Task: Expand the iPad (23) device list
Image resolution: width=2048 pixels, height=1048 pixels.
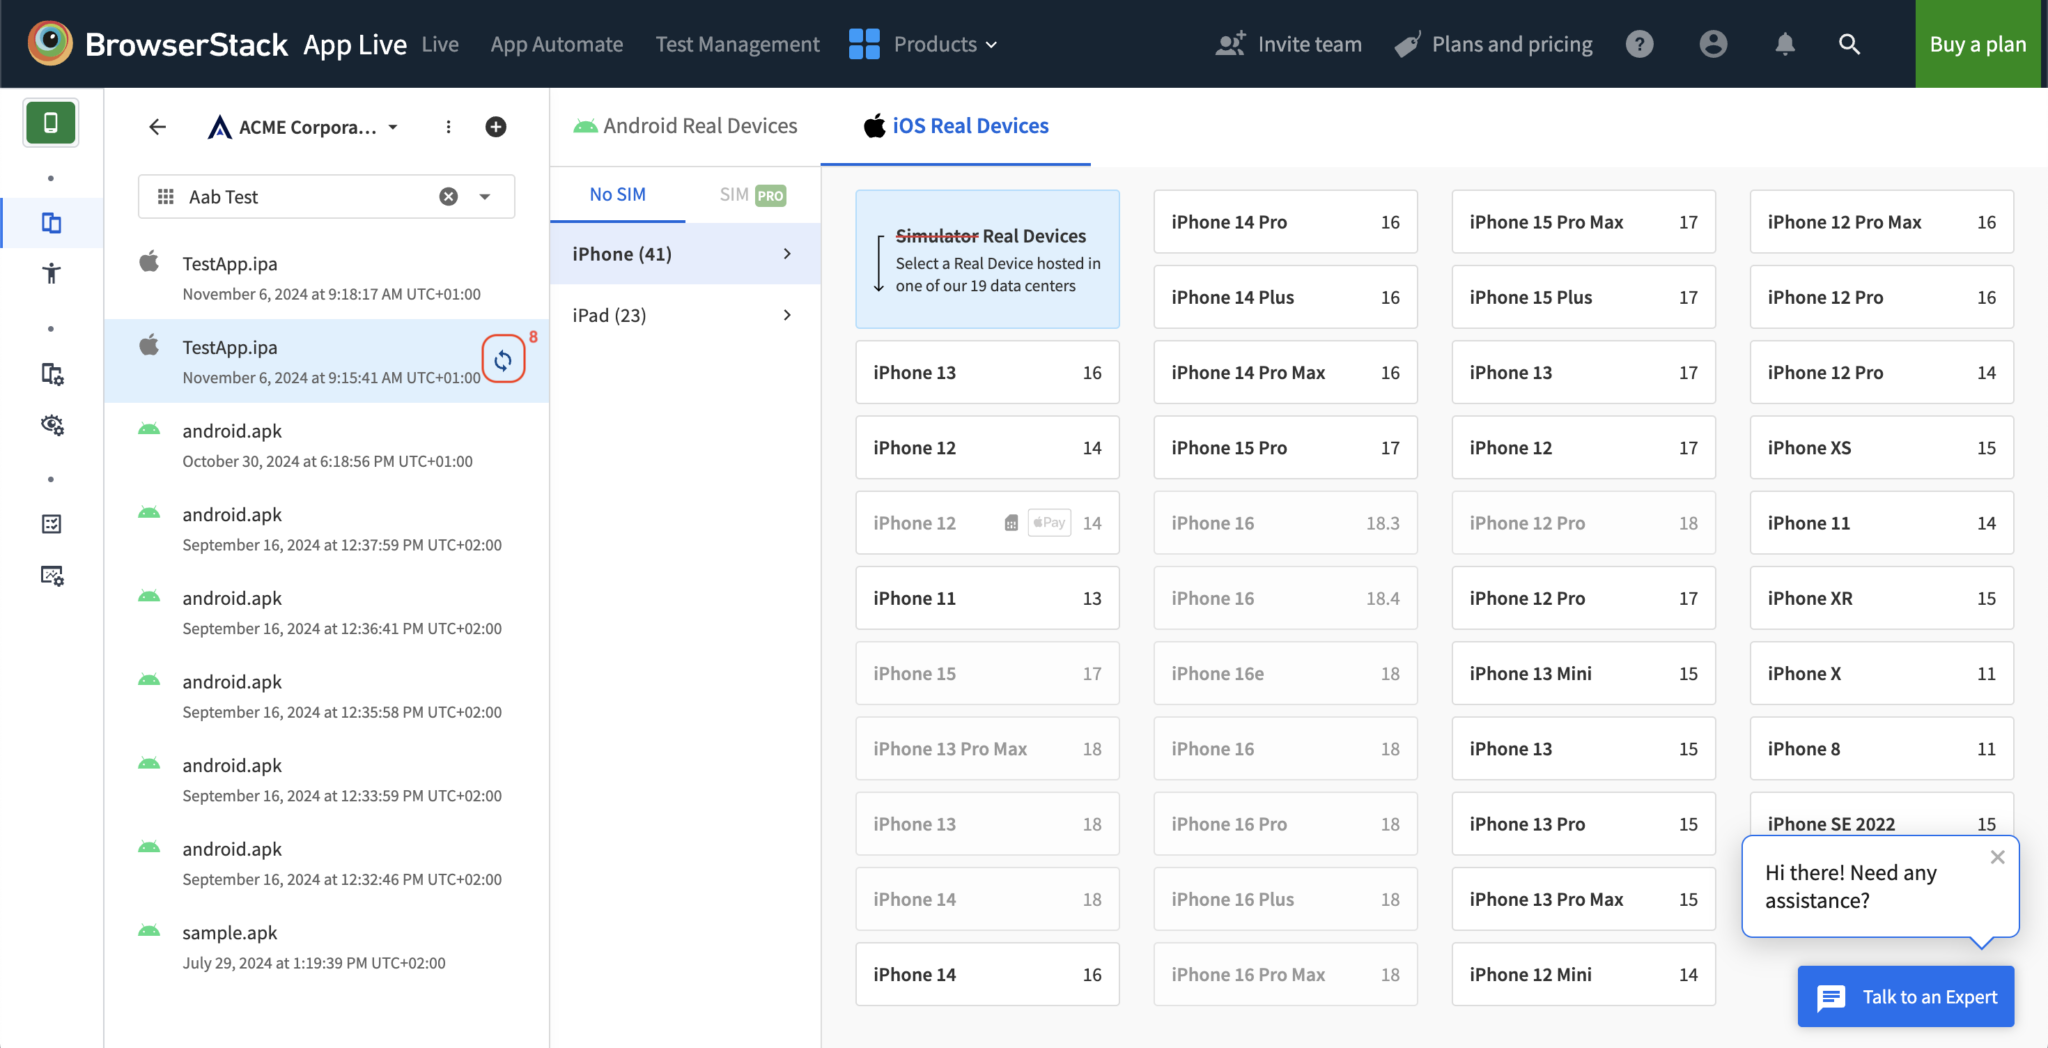Action: pos(685,315)
